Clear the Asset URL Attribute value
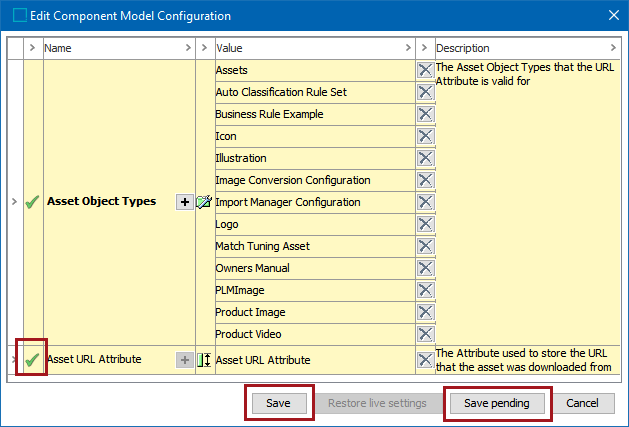 (x=425, y=360)
